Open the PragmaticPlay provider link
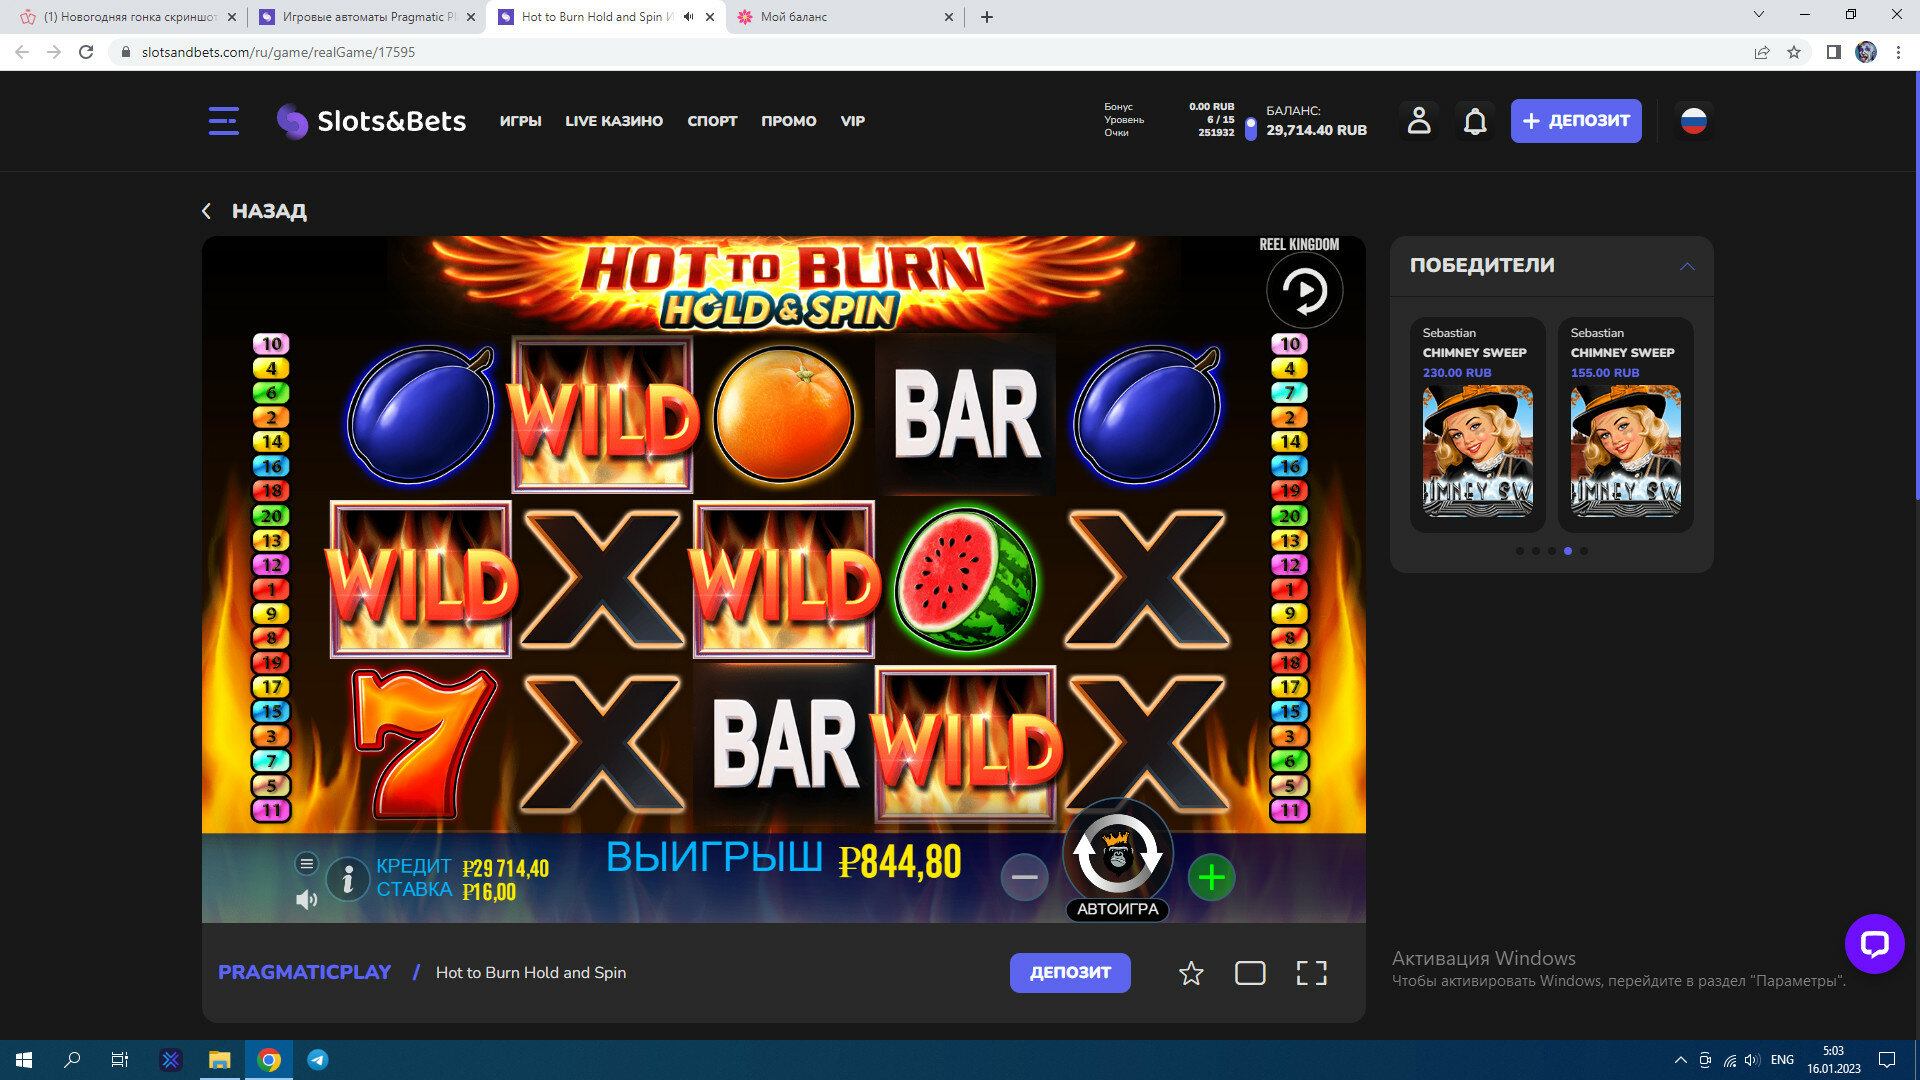This screenshot has width=1920, height=1080. pos(304,972)
